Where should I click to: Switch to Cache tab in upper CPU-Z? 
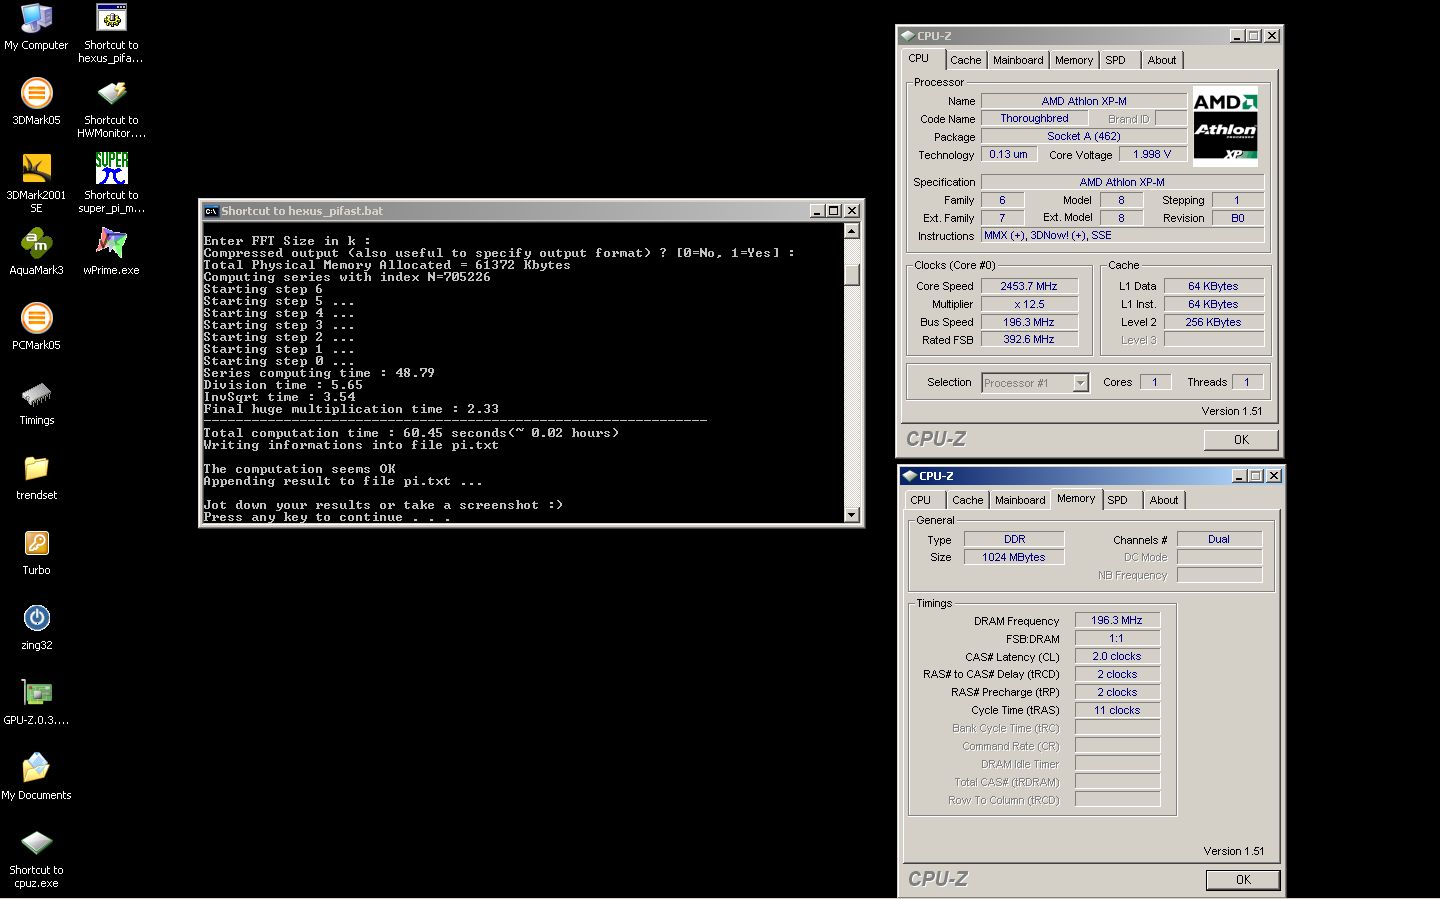click(x=966, y=60)
